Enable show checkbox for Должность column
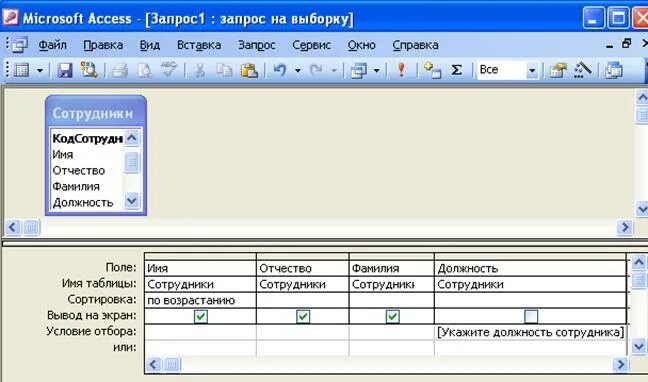648x382 pixels. point(531,316)
